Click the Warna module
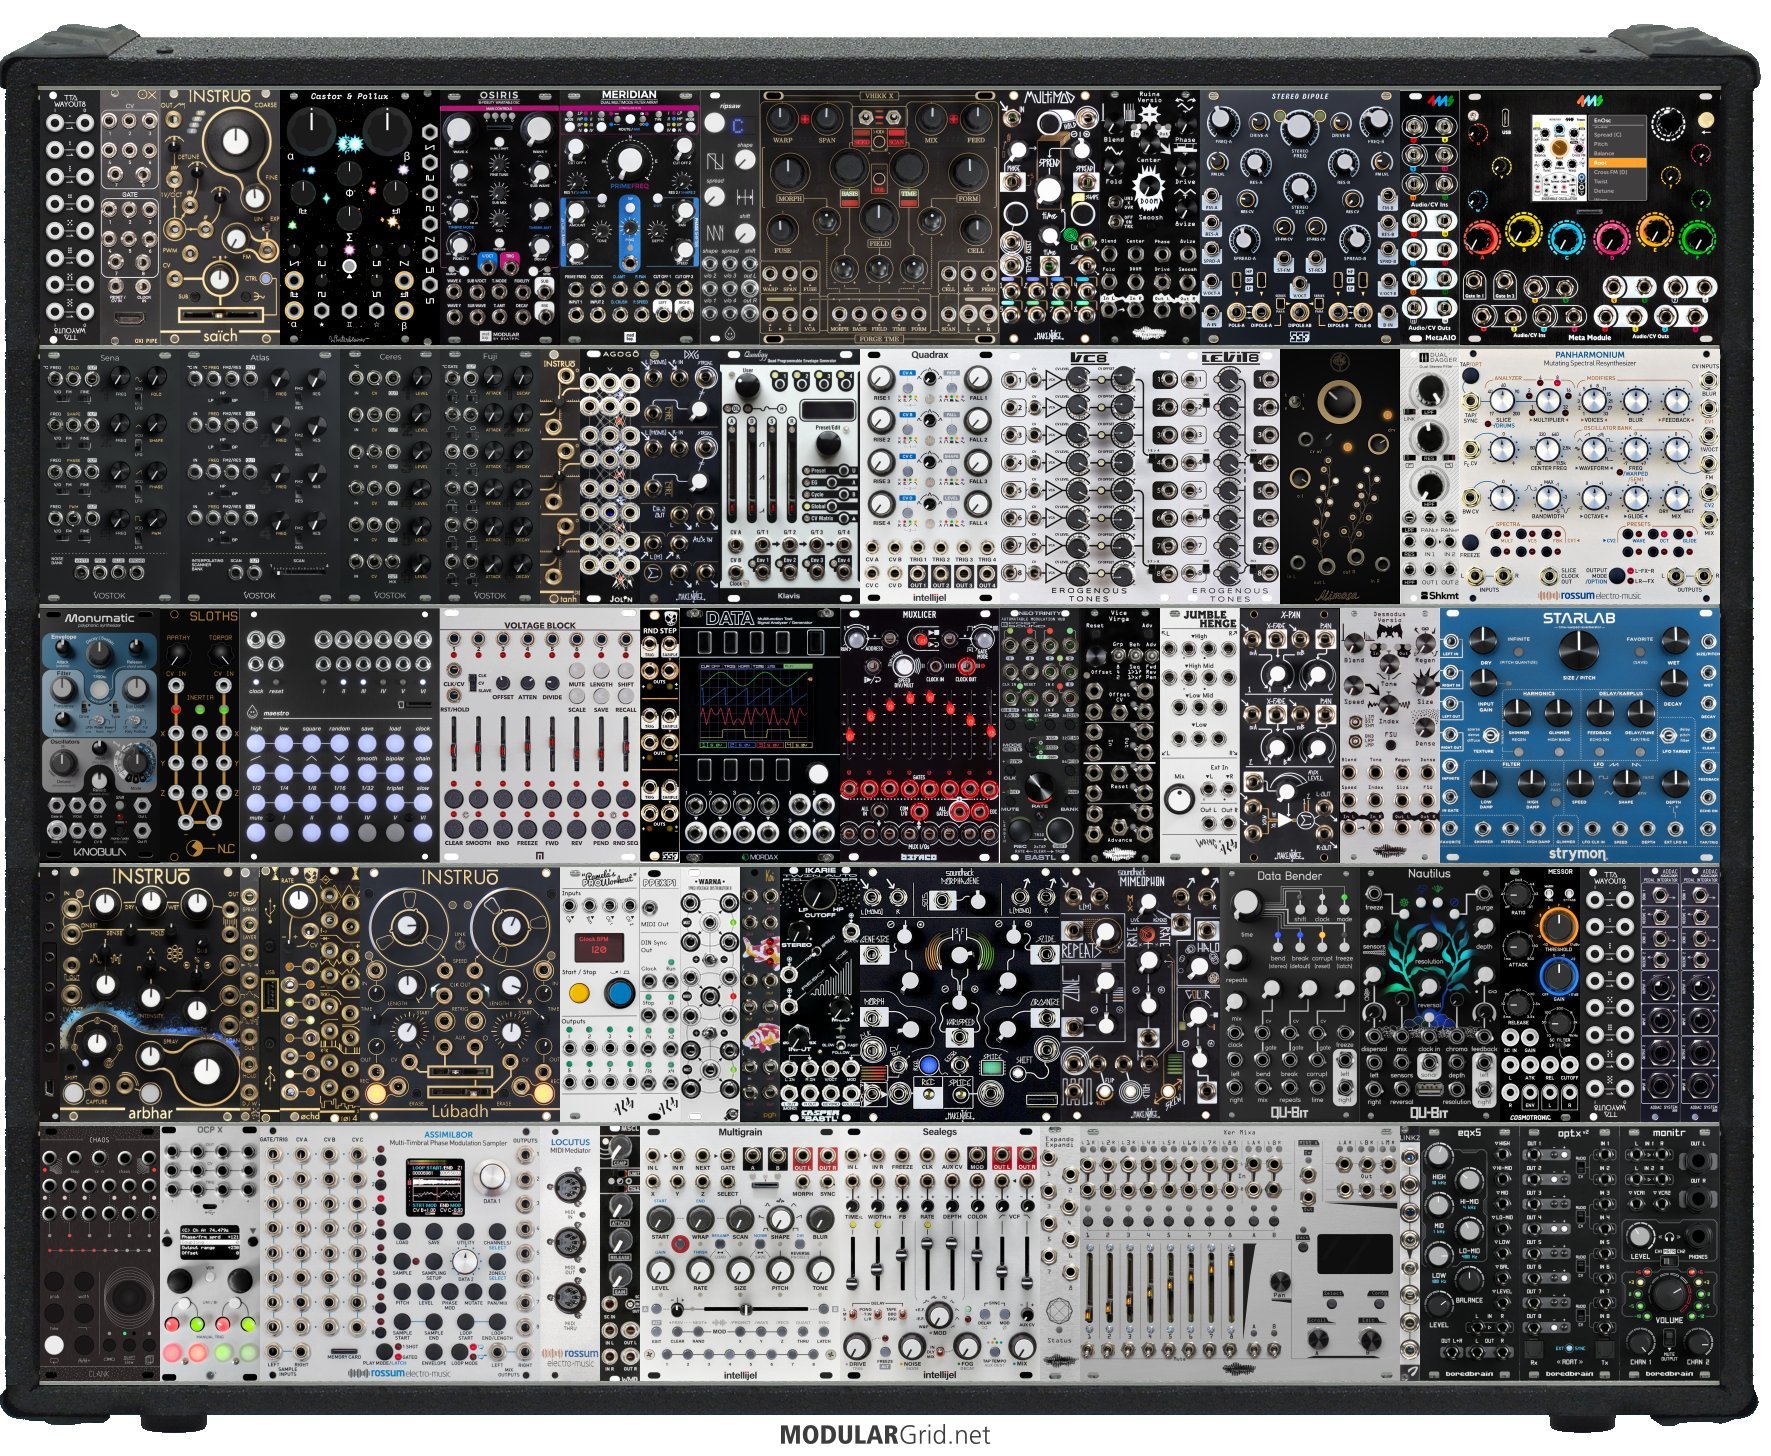 [x=710, y=994]
